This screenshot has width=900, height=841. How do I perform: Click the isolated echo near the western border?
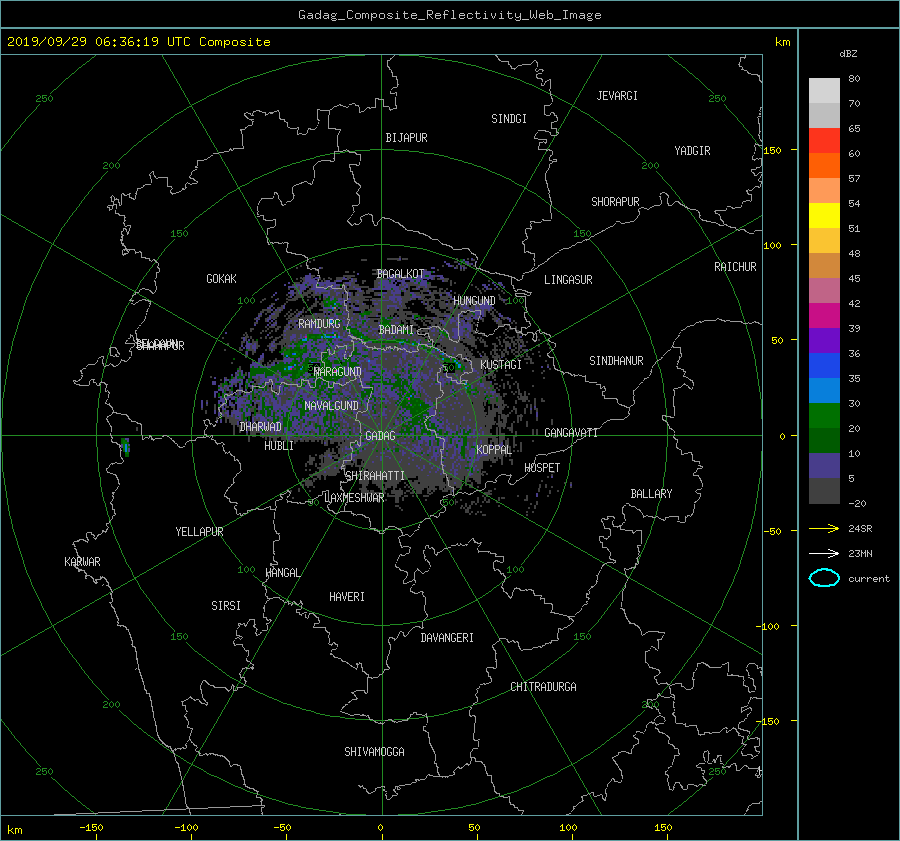126,447
